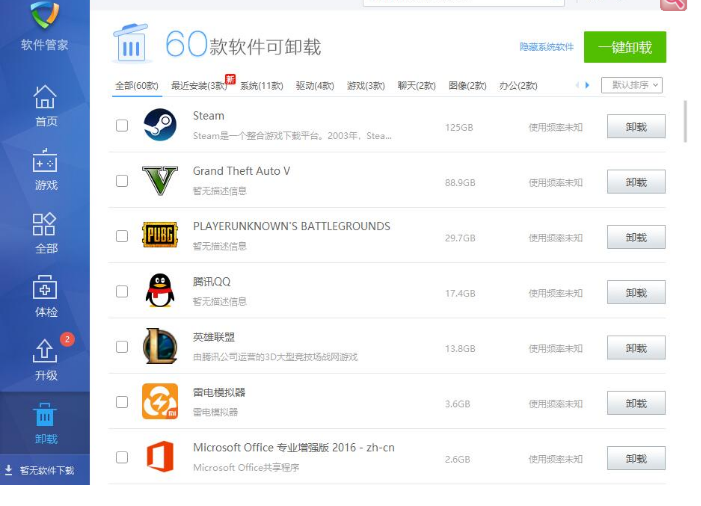The image size is (701, 506).
Task: Click the Steam app icon
Action: click(160, 125)
